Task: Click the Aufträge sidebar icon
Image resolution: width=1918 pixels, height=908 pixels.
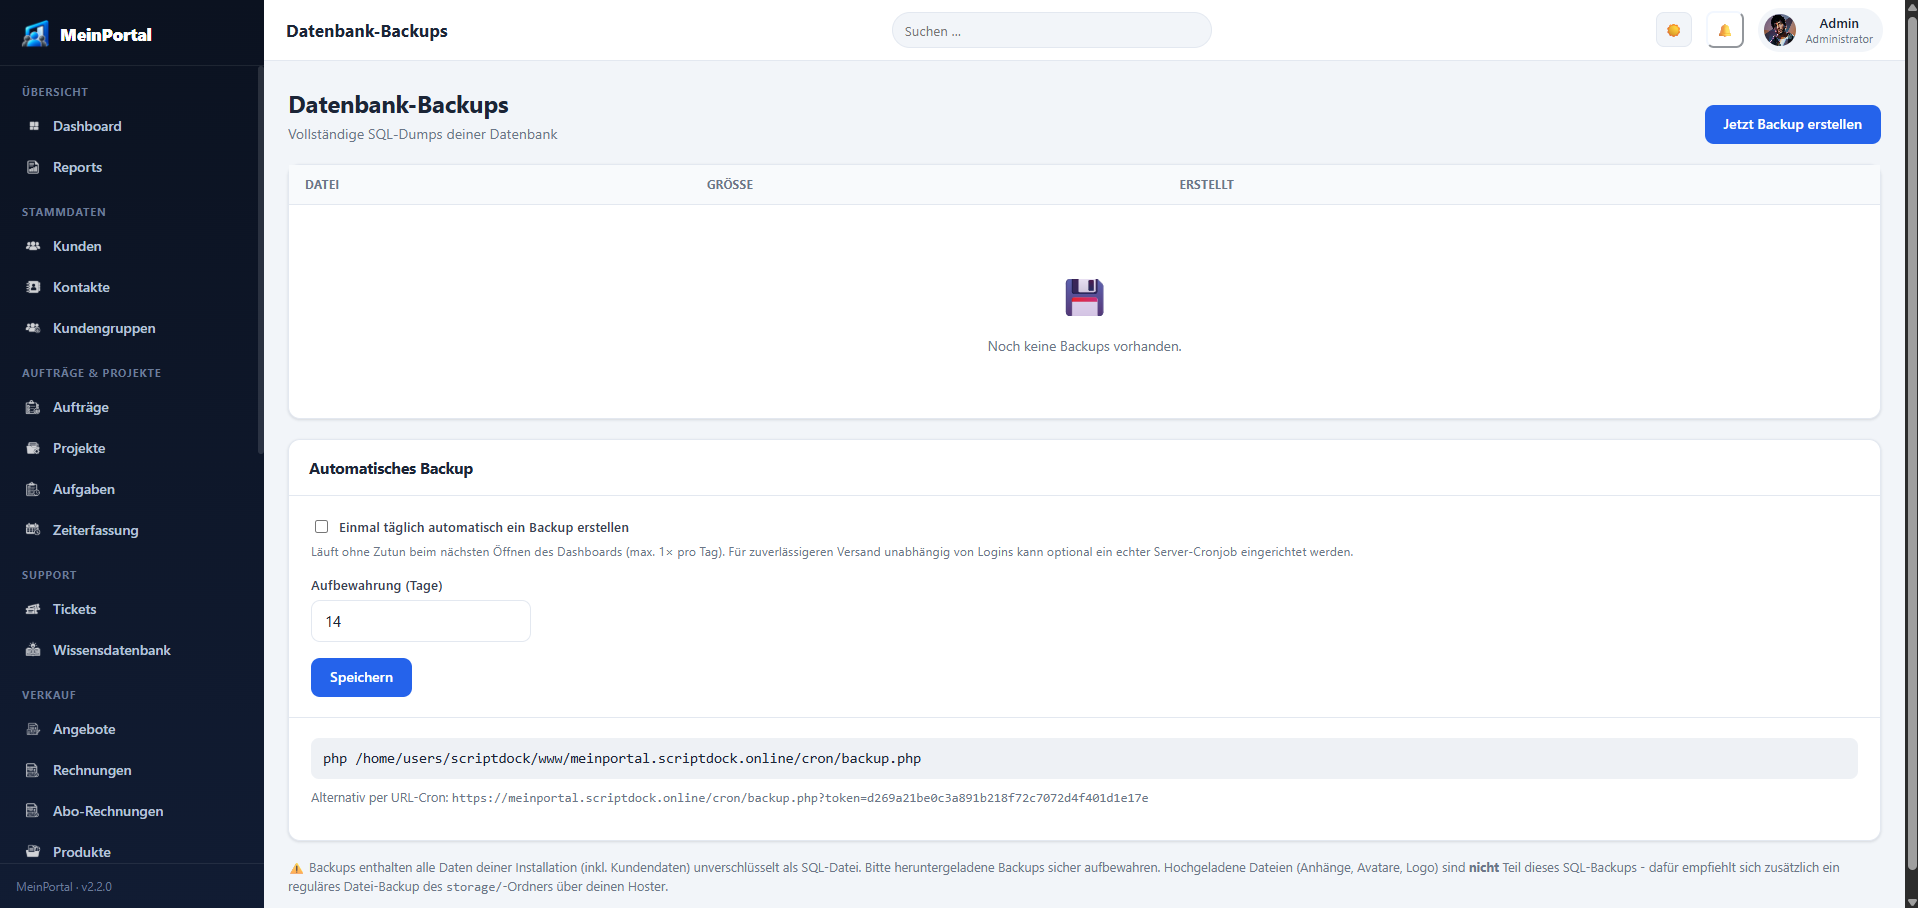Action: (x=33, y=407)
